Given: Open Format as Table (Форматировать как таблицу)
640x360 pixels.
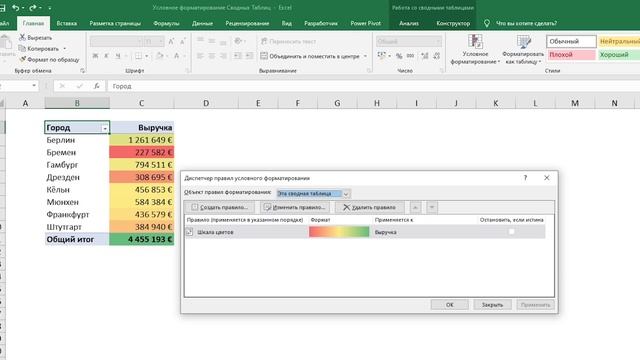Looking at the screenshot, I should pyautogui.click(x=523, y=50).
